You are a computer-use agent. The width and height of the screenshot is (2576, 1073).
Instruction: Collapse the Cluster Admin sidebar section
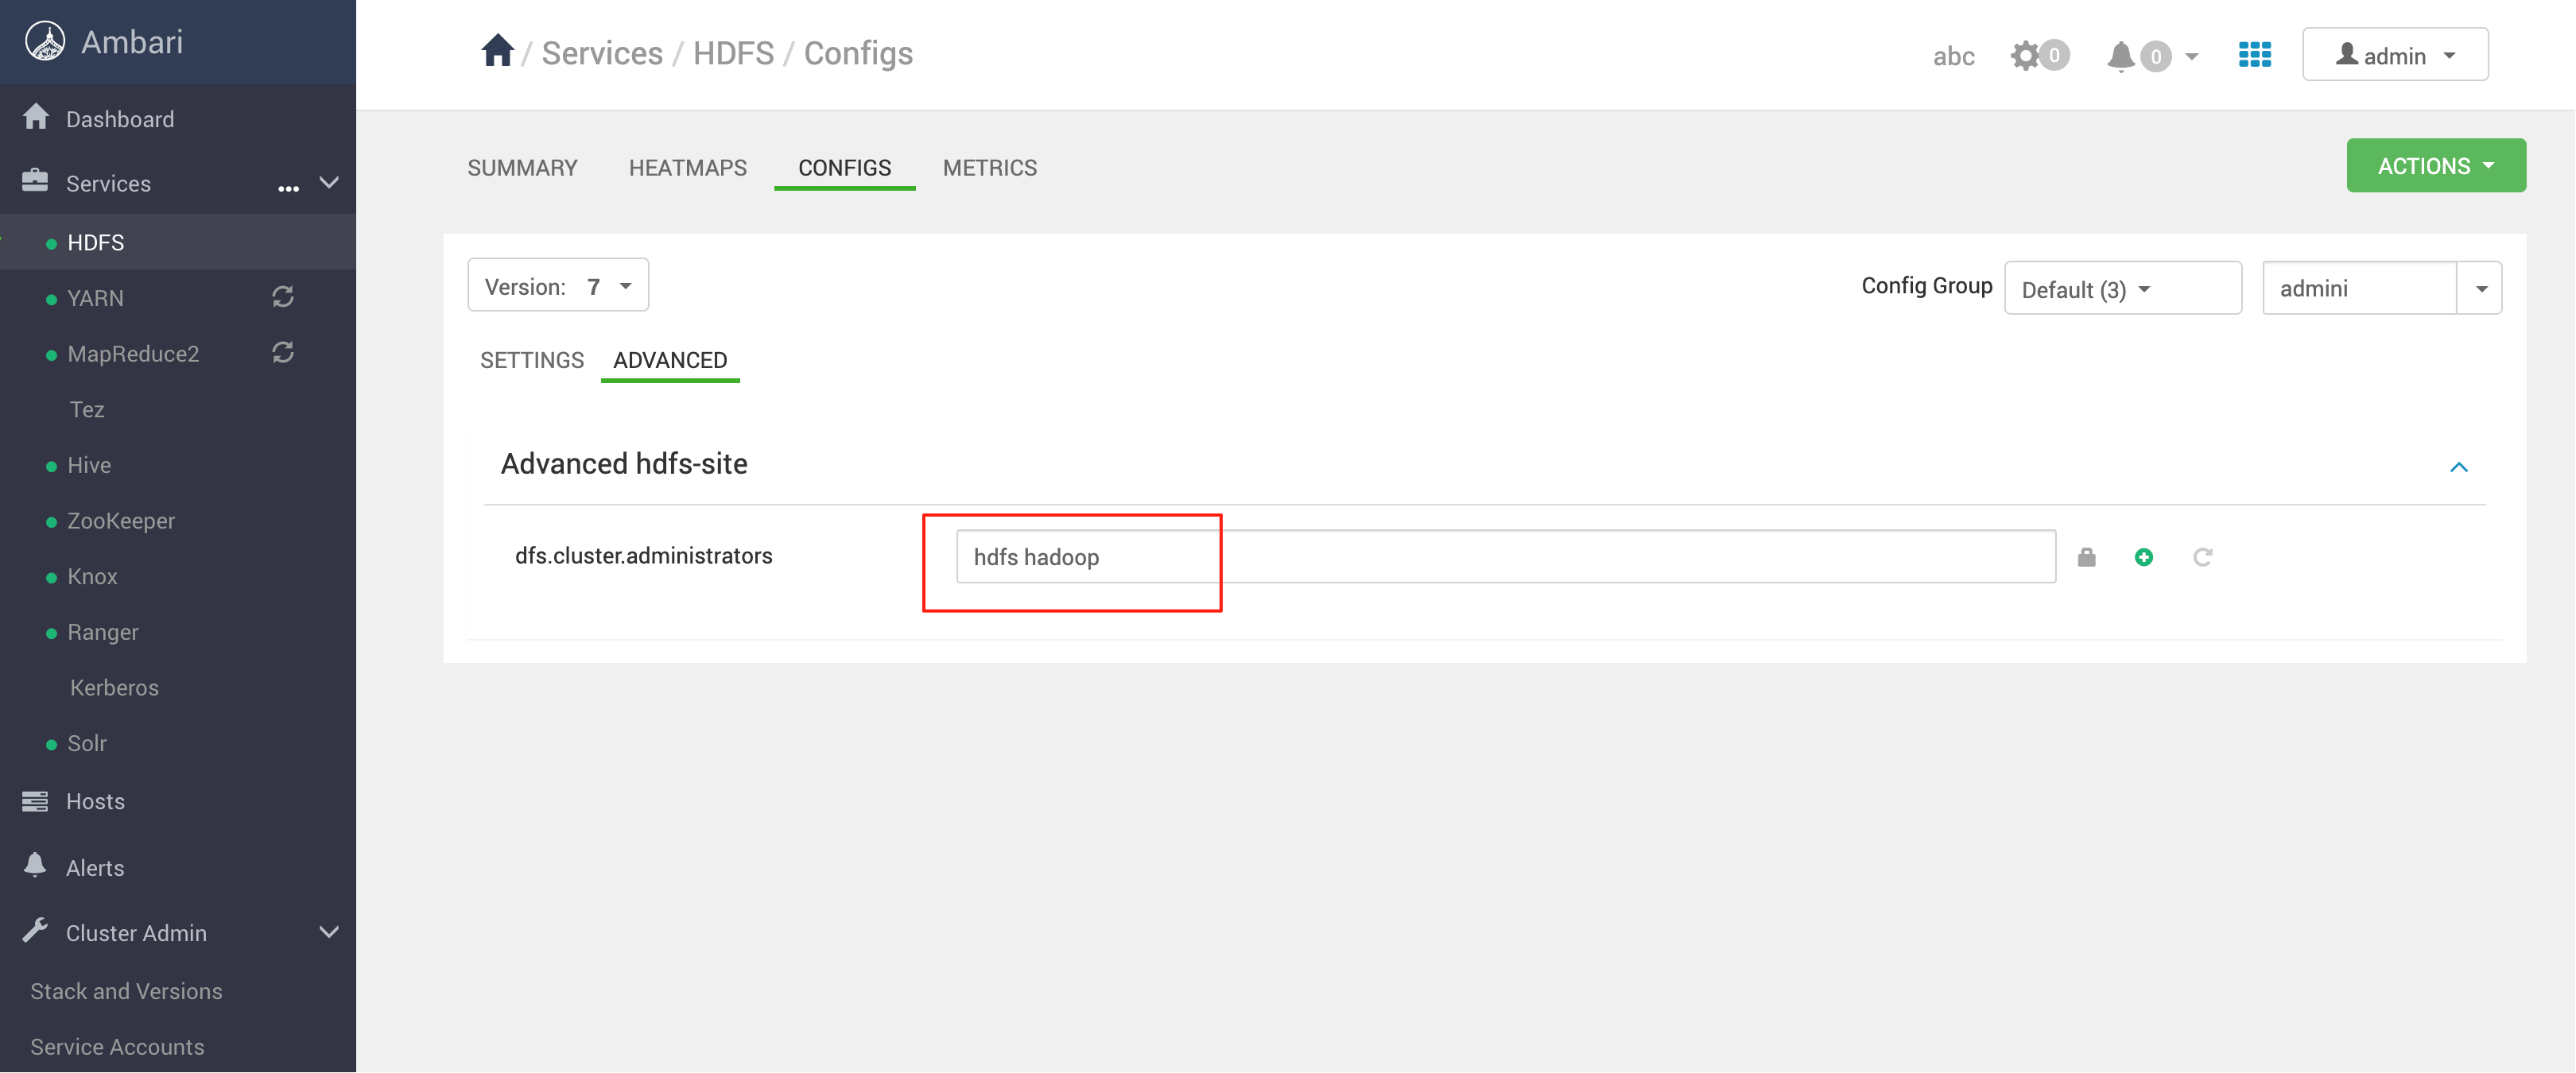[328, 932]
